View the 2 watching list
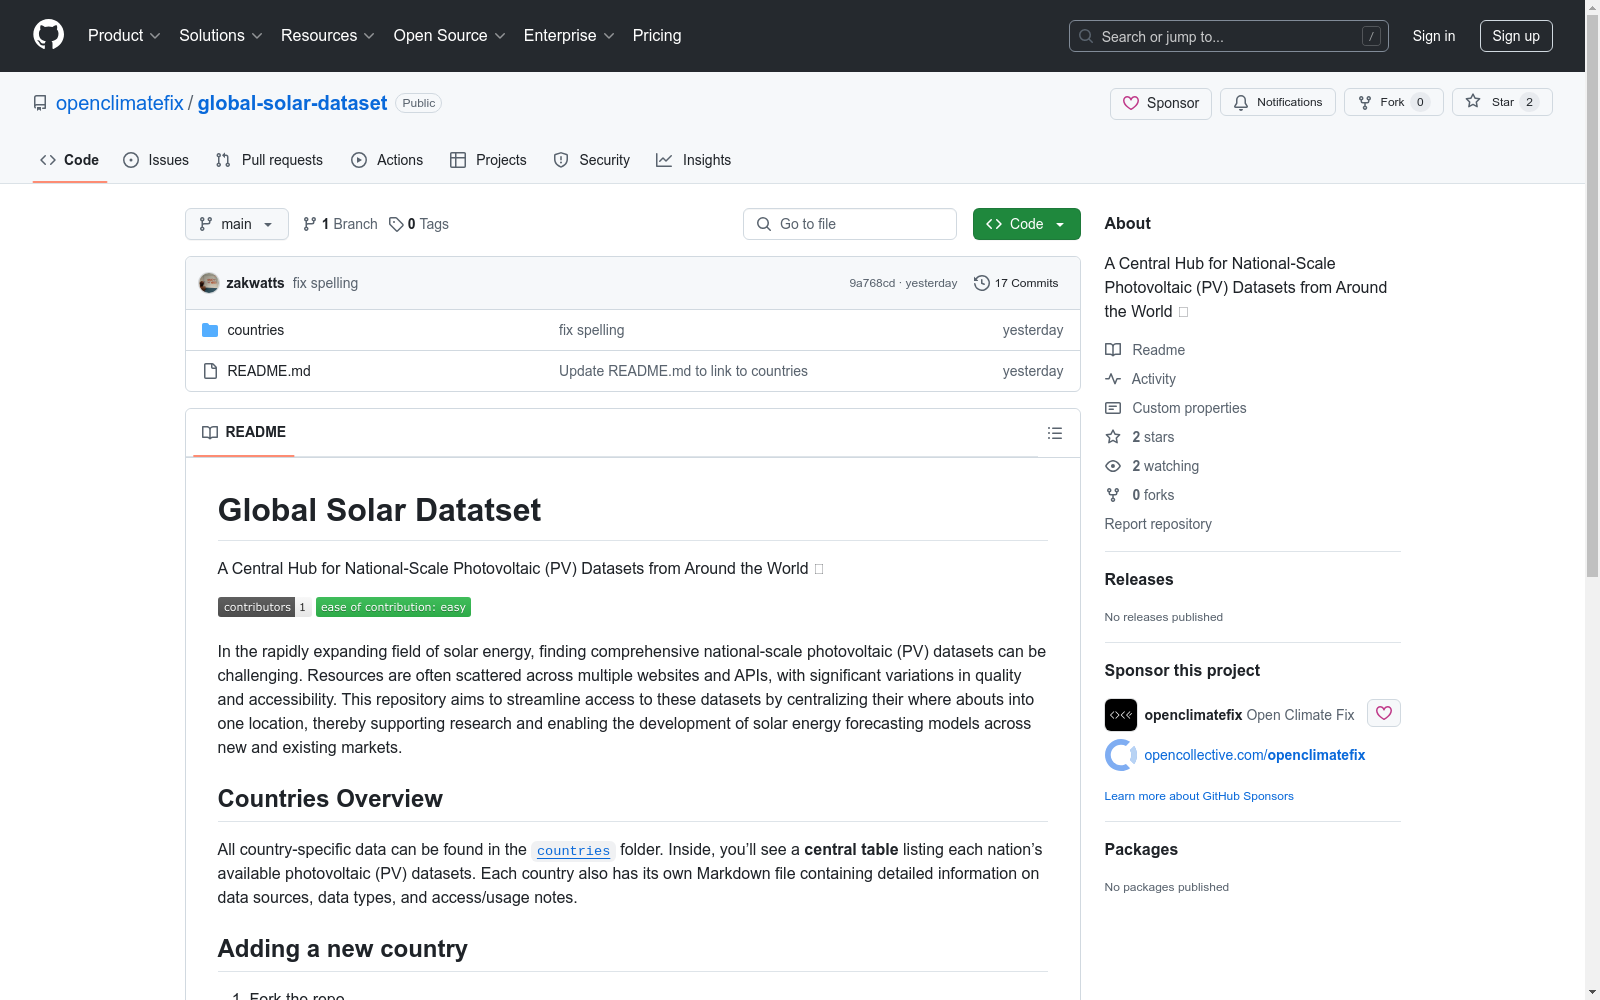This screenshot has height=1000, width=1600. 1152,466
